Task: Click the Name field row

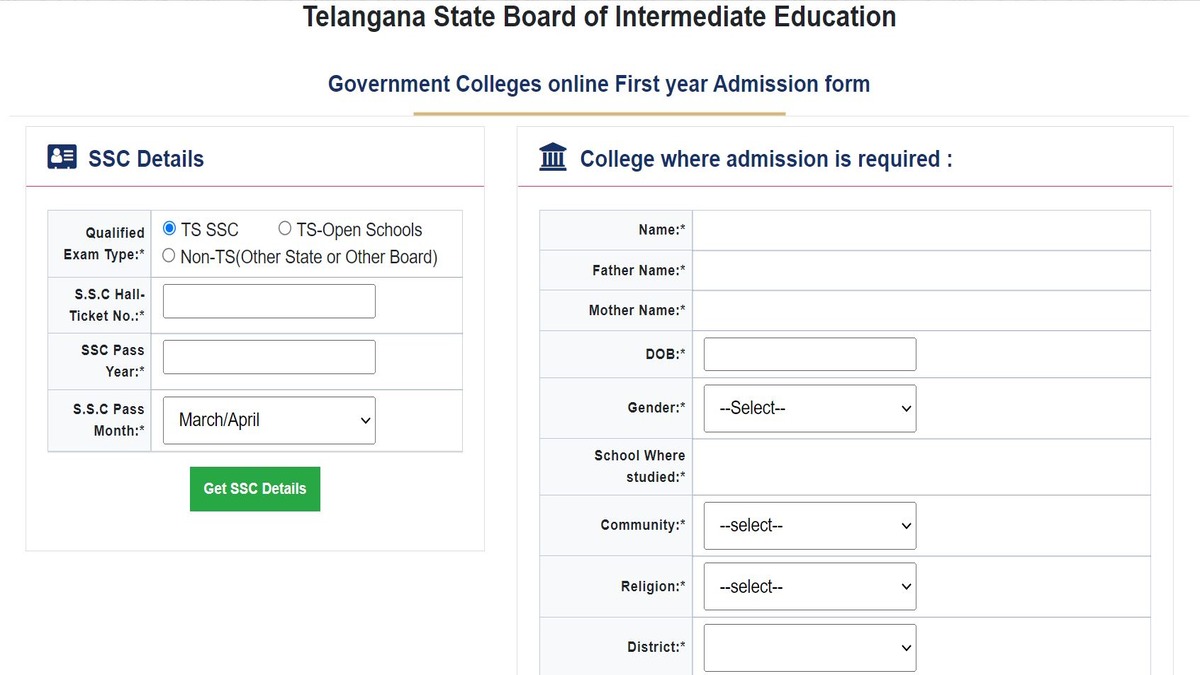Action: [x=845, y=230]
